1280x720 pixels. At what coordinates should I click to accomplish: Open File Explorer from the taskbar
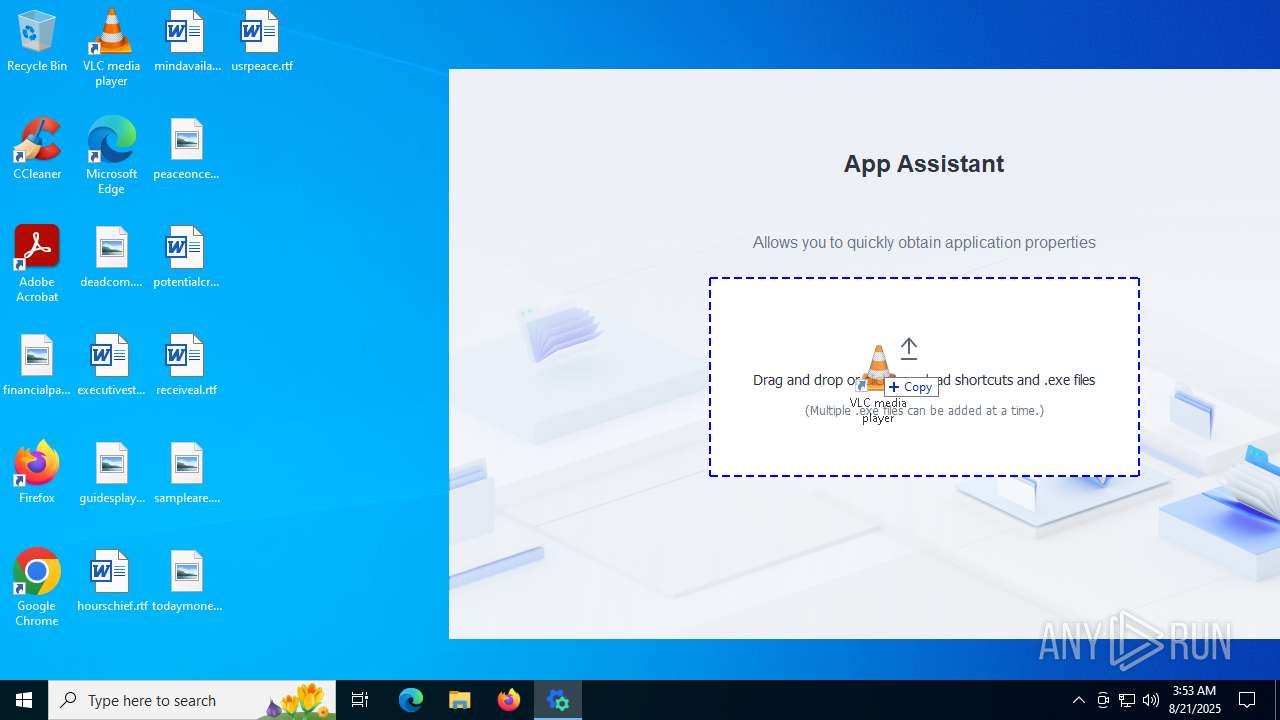[460, 700]
